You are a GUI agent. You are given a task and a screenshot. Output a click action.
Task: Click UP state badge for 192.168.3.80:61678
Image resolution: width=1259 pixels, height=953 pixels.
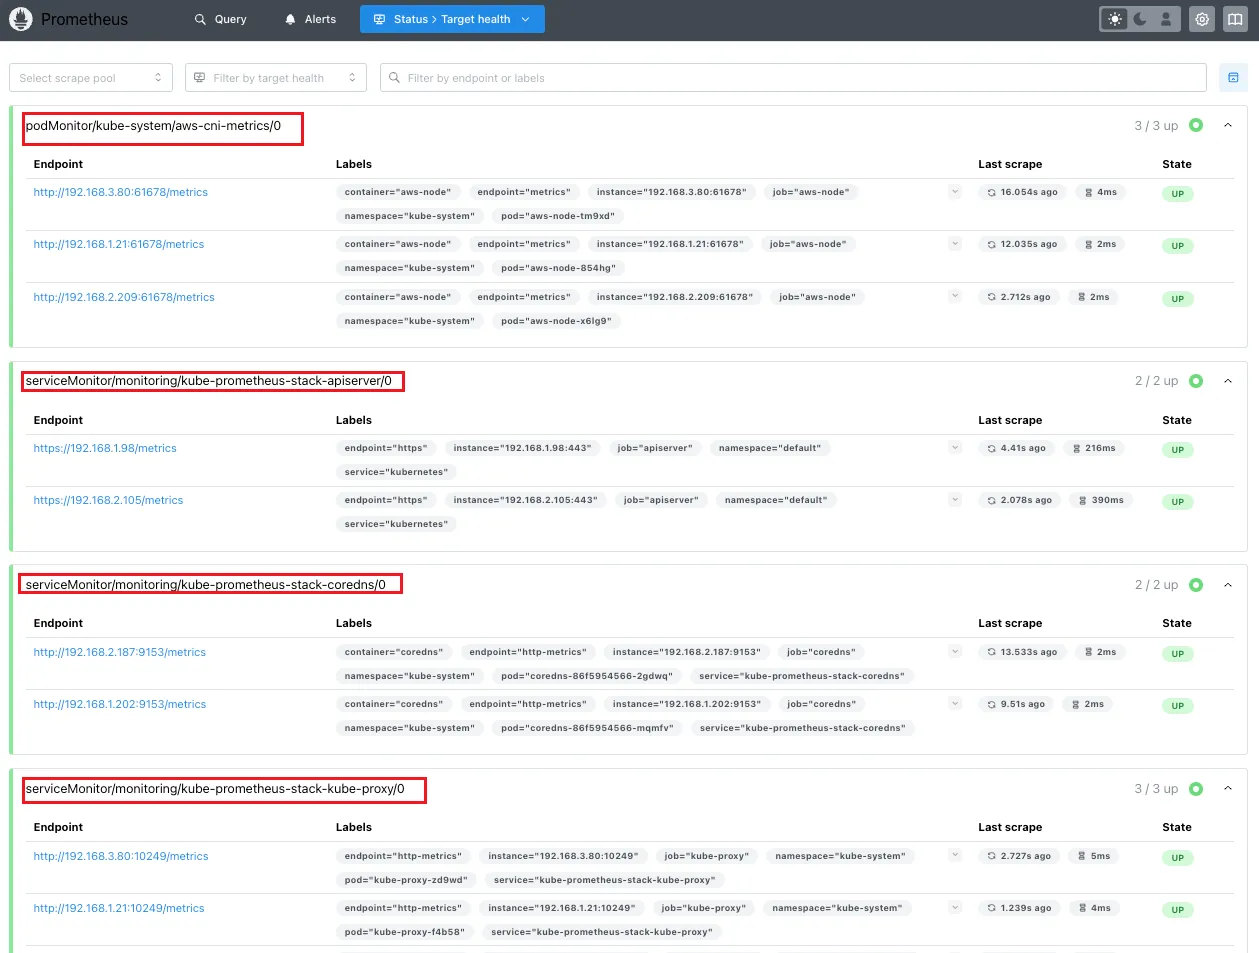pos(1177,194)
